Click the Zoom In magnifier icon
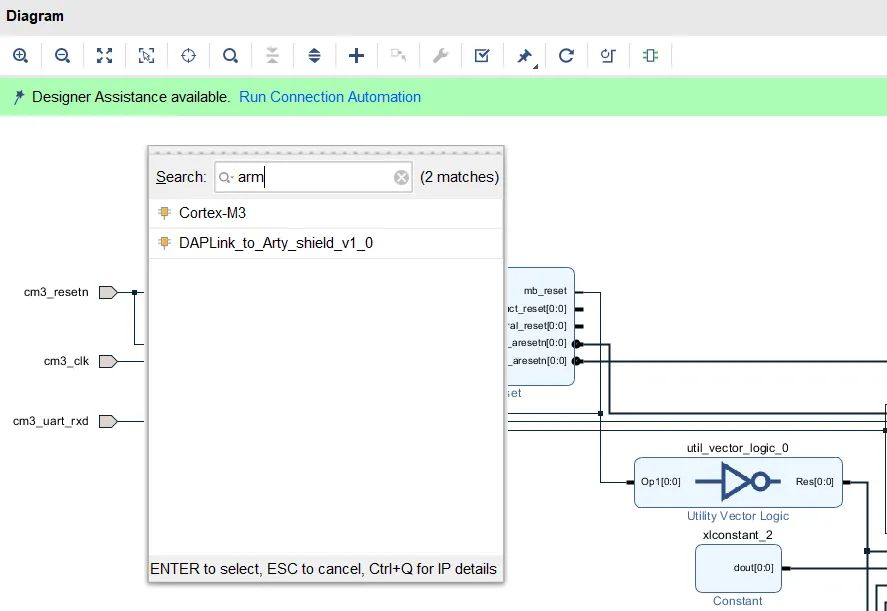This screenshot has width=887, height=611. tap(20, 55)
